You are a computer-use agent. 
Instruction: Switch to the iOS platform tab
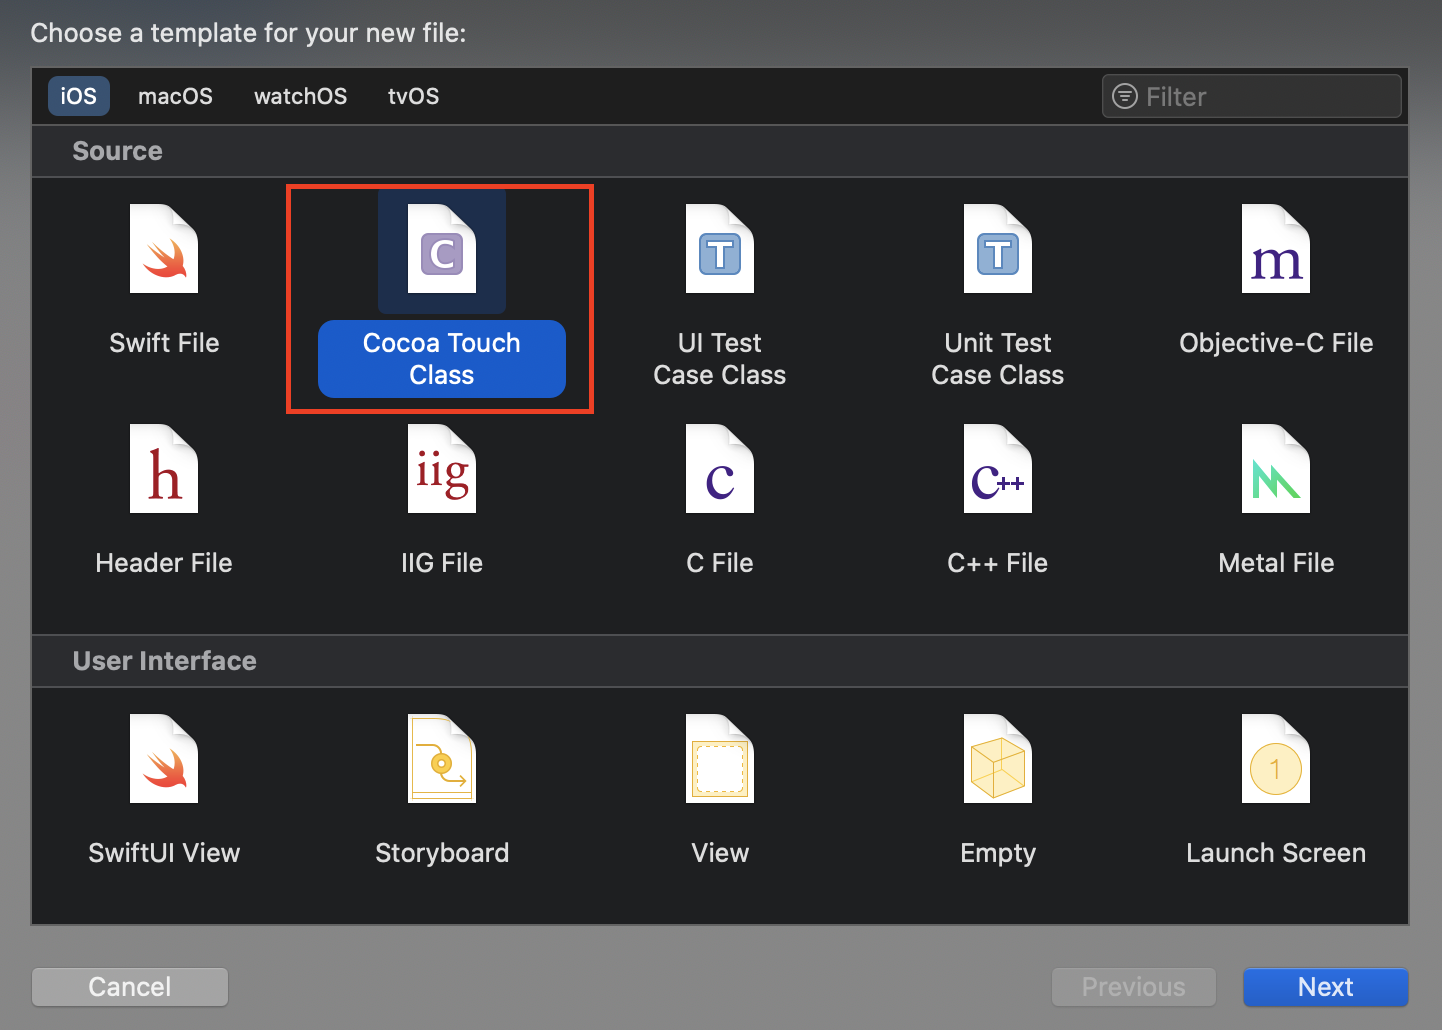coord(79,96)
